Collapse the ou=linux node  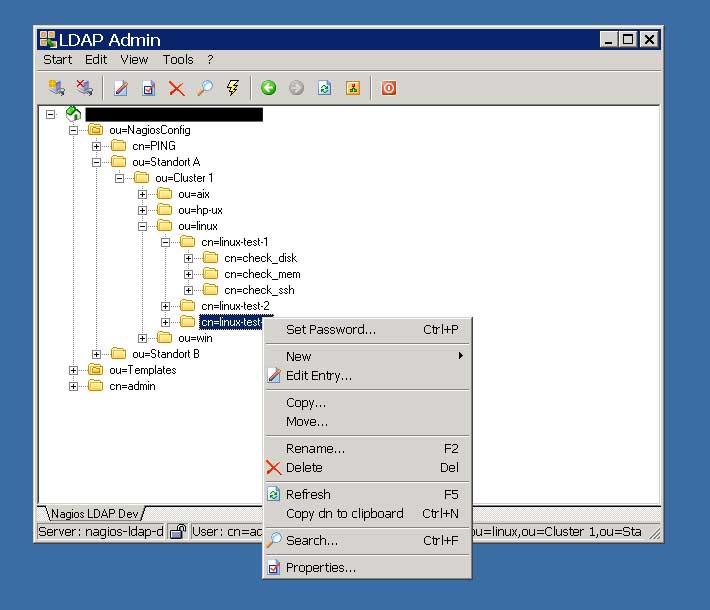click(142, 226)
